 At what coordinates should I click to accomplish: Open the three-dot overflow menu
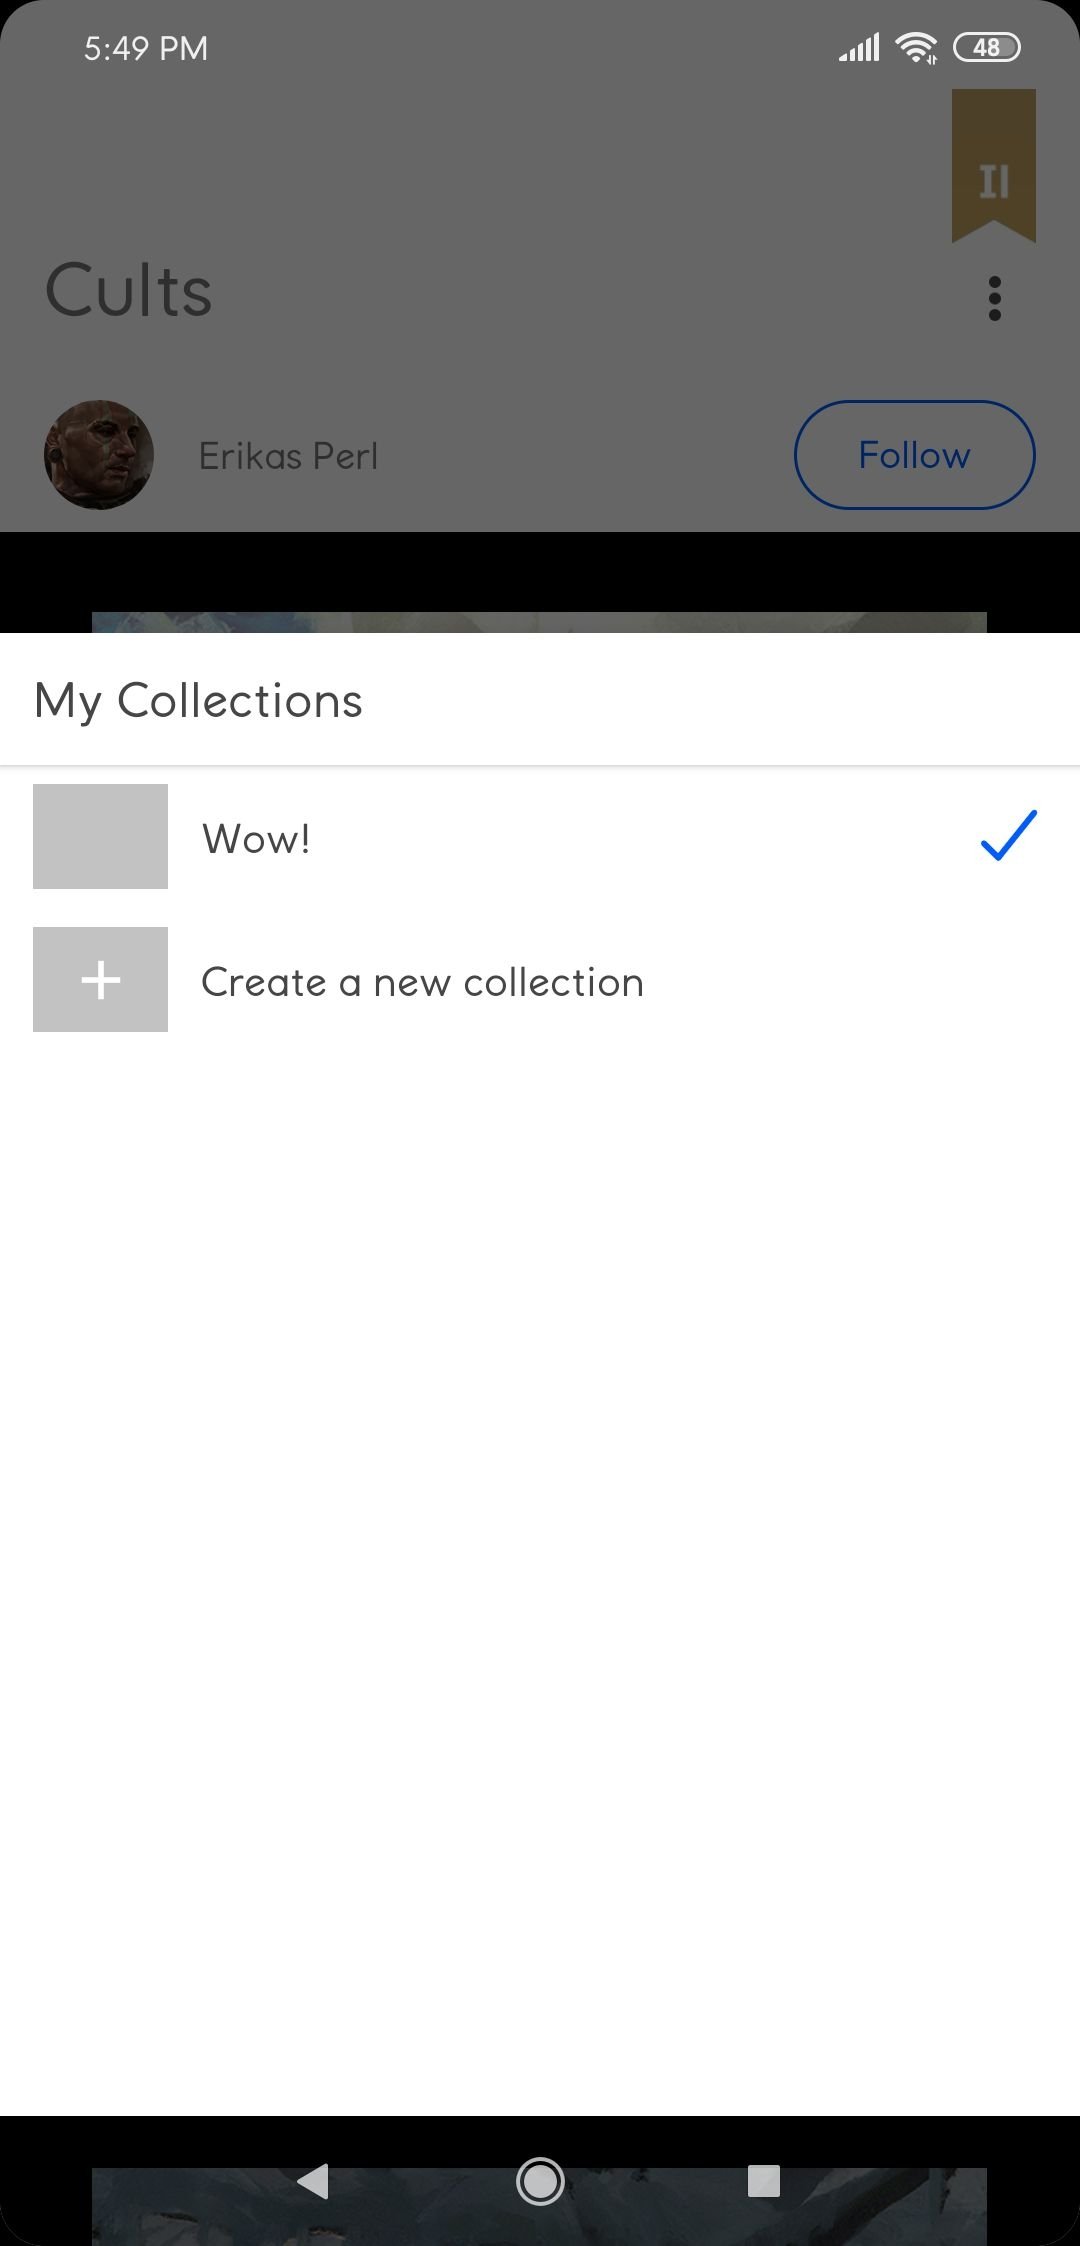(994, 298)
